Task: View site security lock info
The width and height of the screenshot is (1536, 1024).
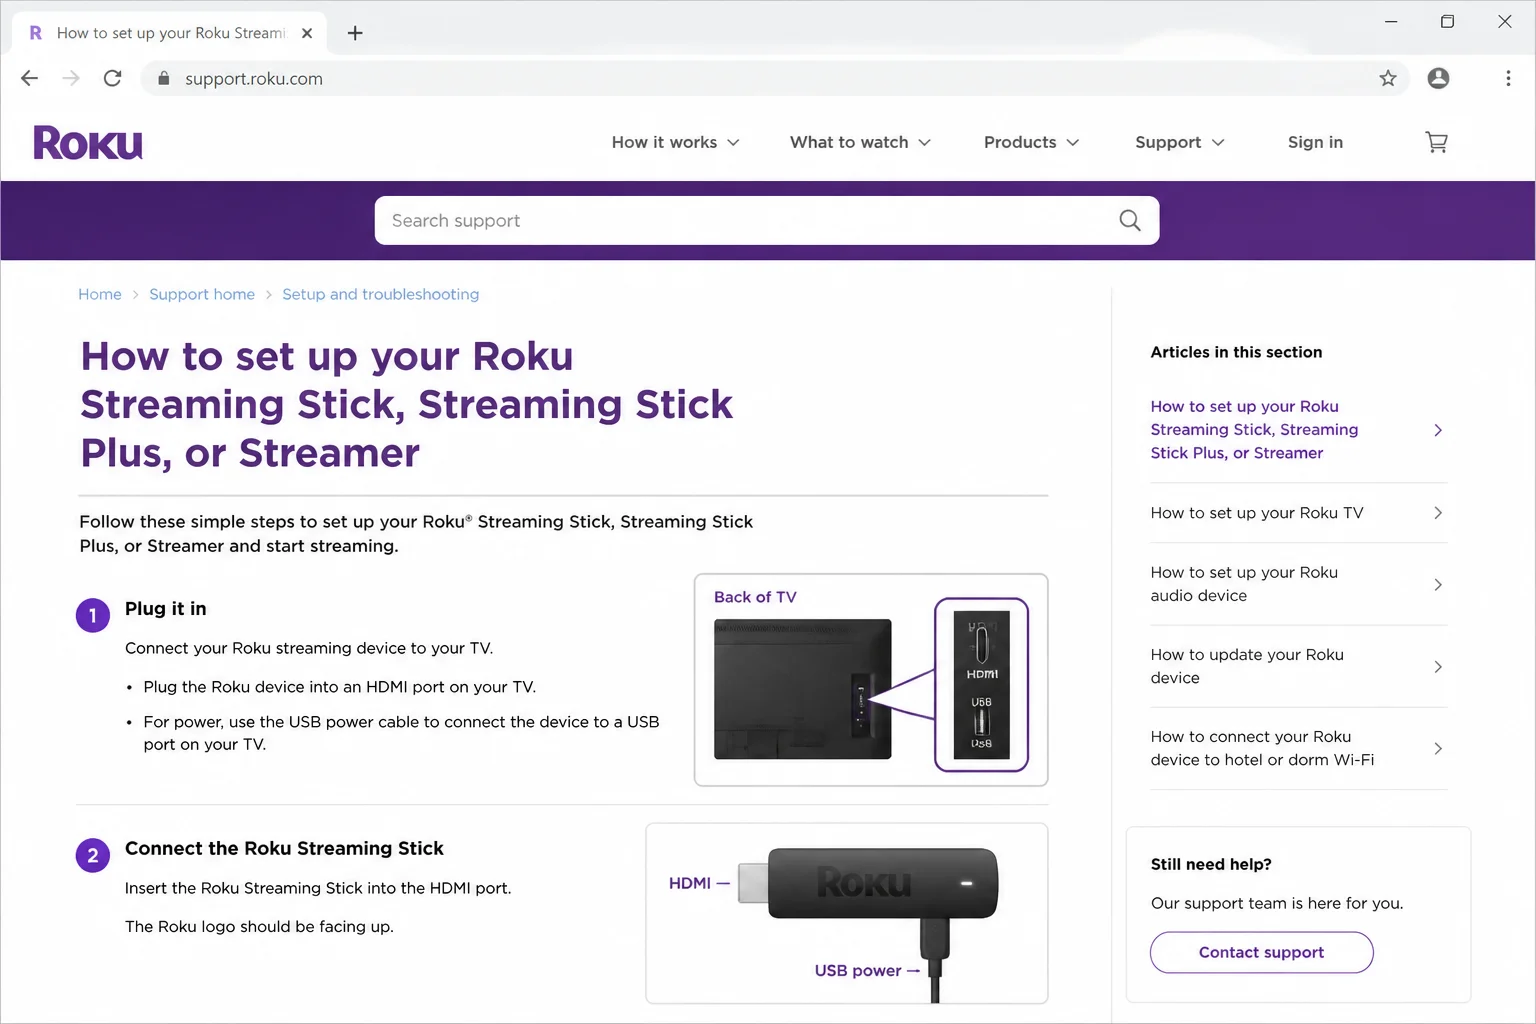Action: pos(164,78)
